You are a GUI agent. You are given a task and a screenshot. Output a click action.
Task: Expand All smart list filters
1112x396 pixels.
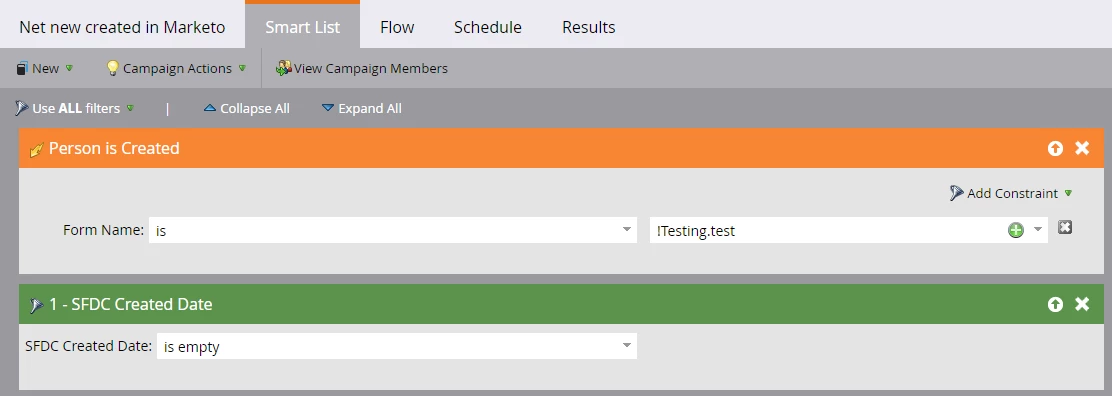click(x=362, y=109)
